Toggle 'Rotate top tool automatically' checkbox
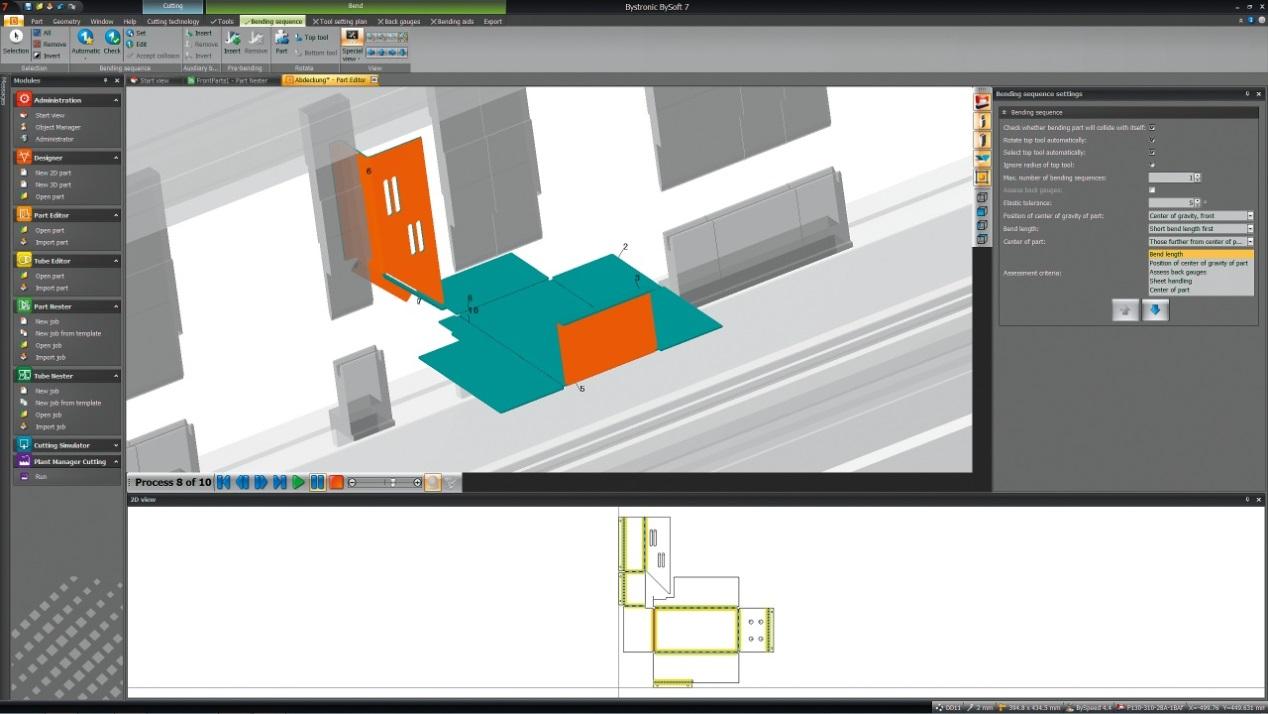The height and width of the screenshot is (714, 1268). coord(1152,140)
